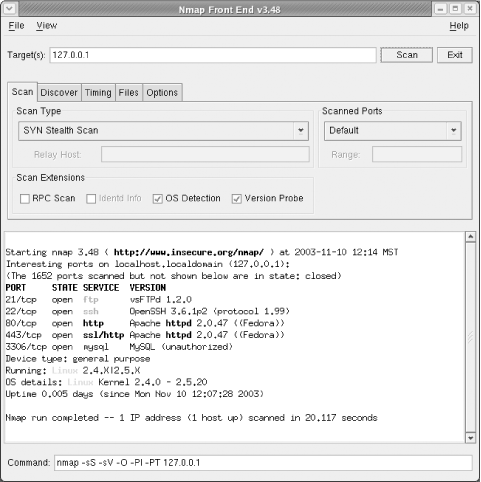
Task: Click the ssl/http service text
Action: pyautogui.click(x=103, y=335)
